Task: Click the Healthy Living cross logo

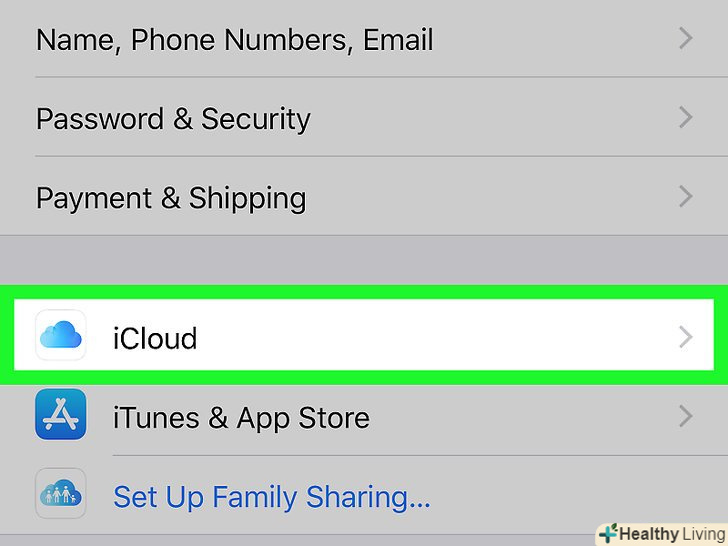Action: coord(608,534)
